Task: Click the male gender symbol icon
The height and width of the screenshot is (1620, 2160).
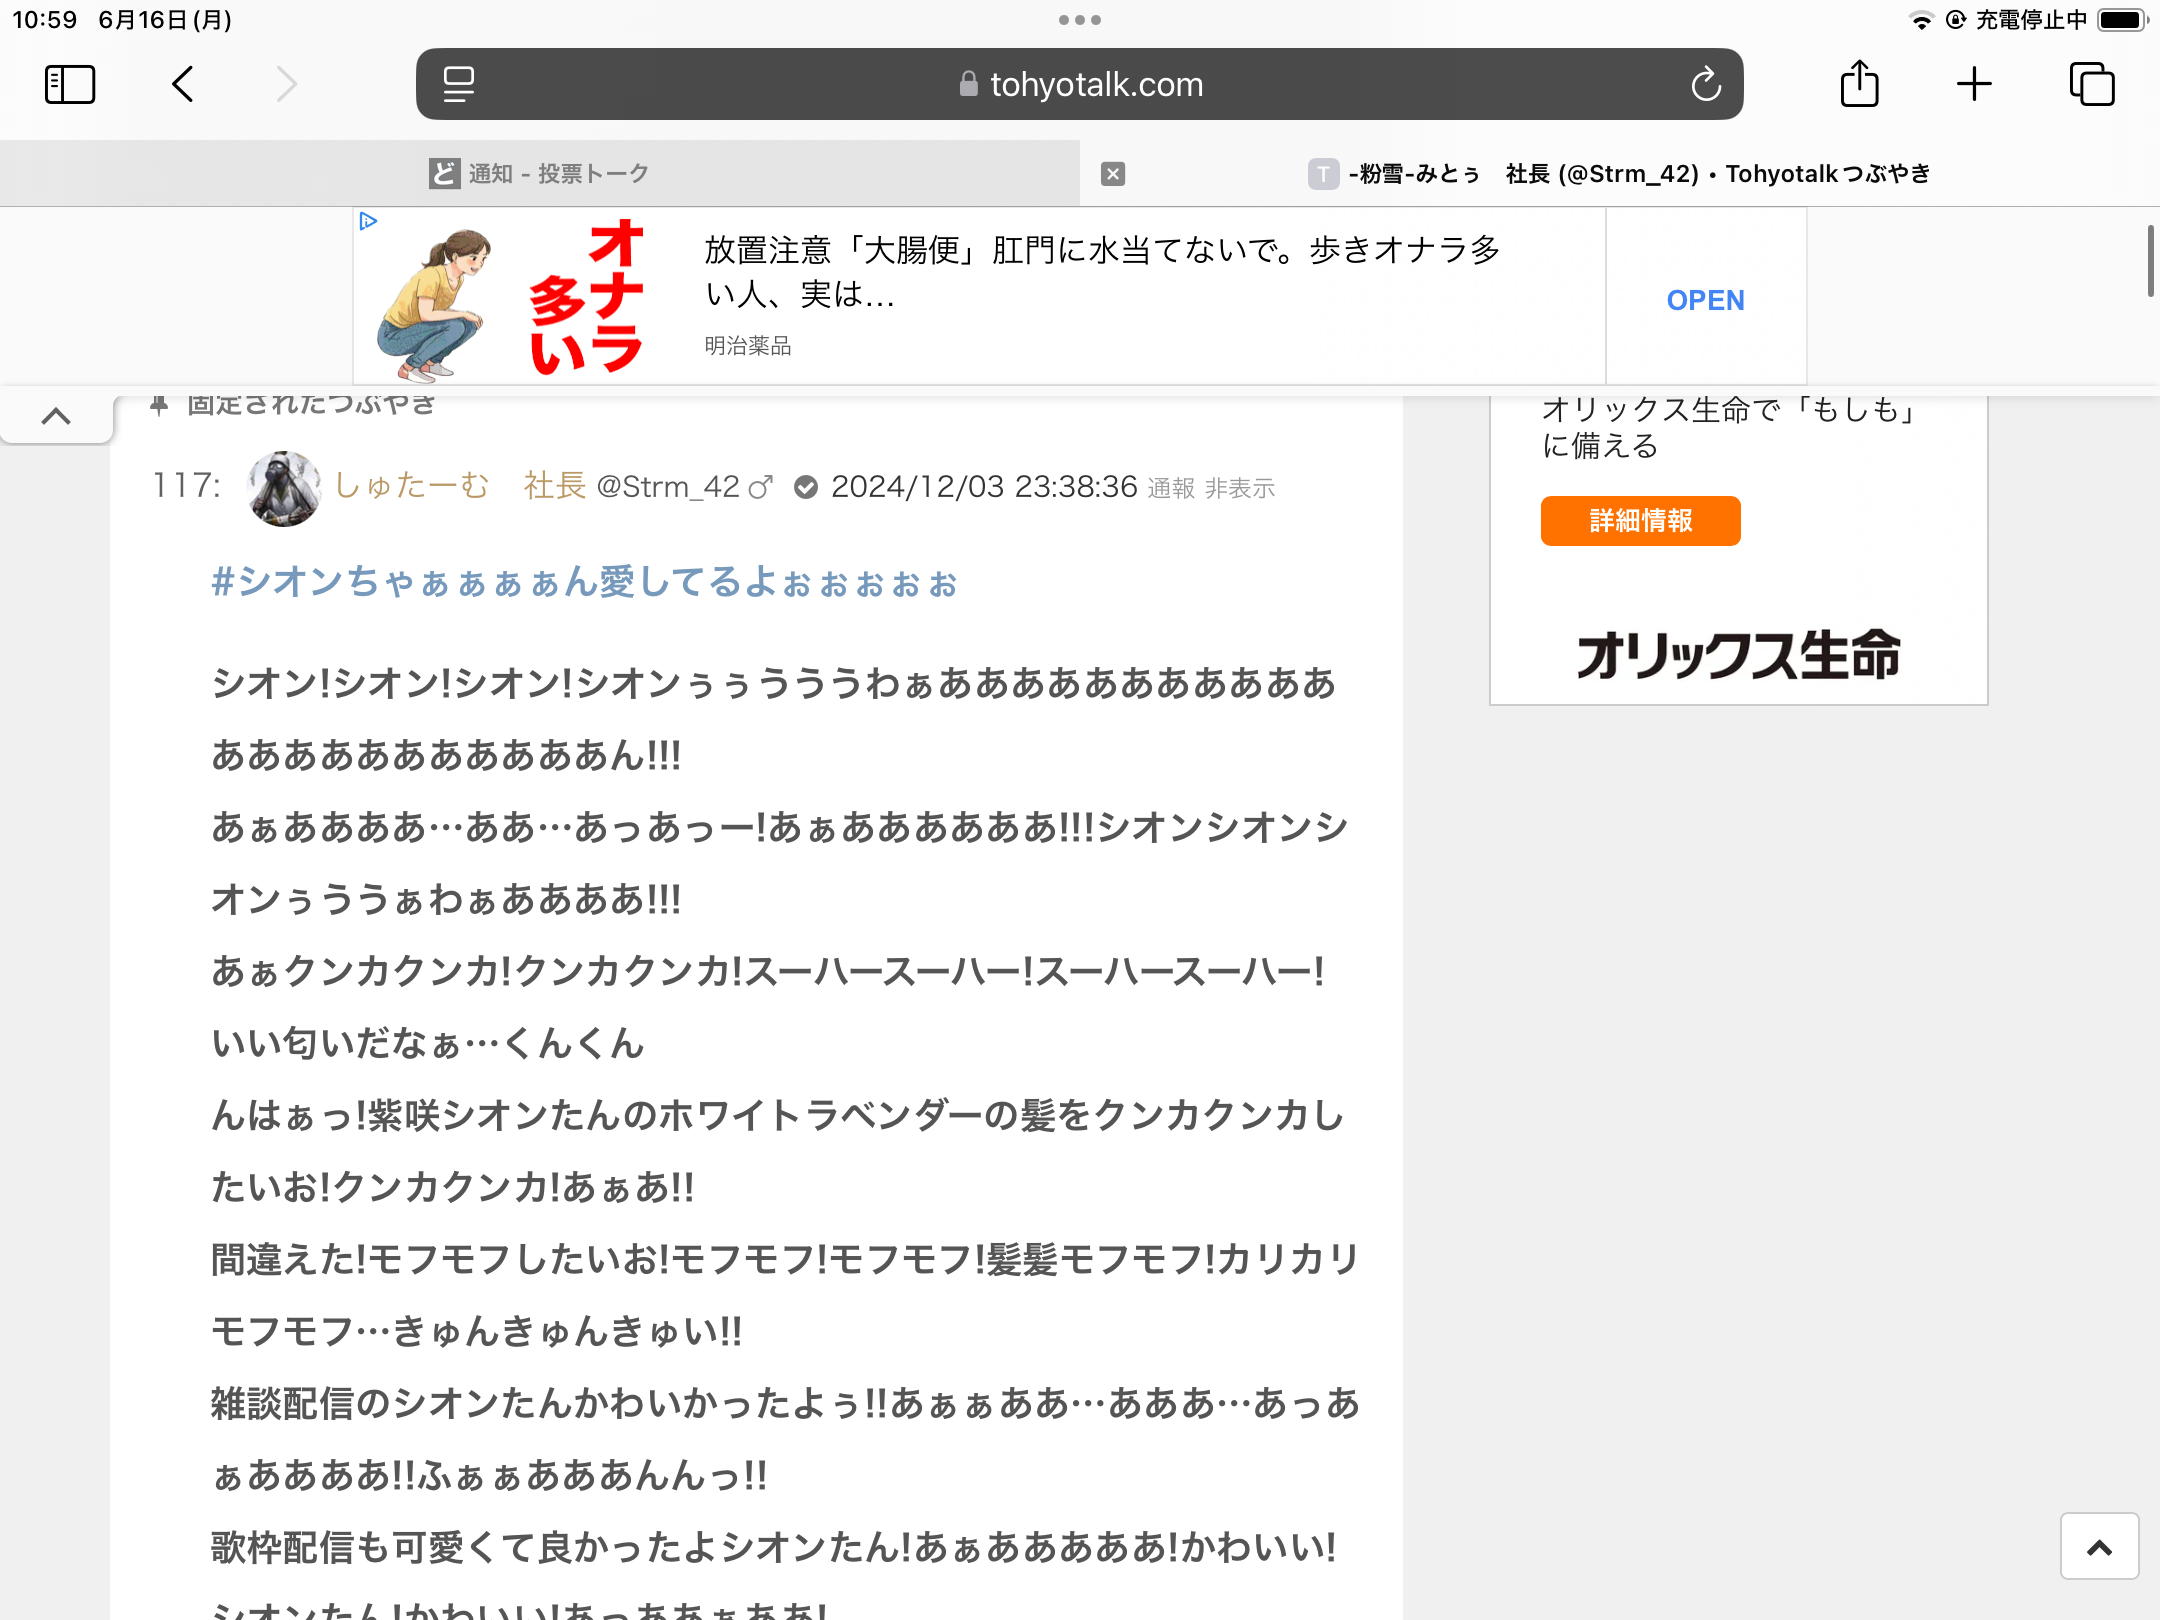Action: [x=761, y=487]
